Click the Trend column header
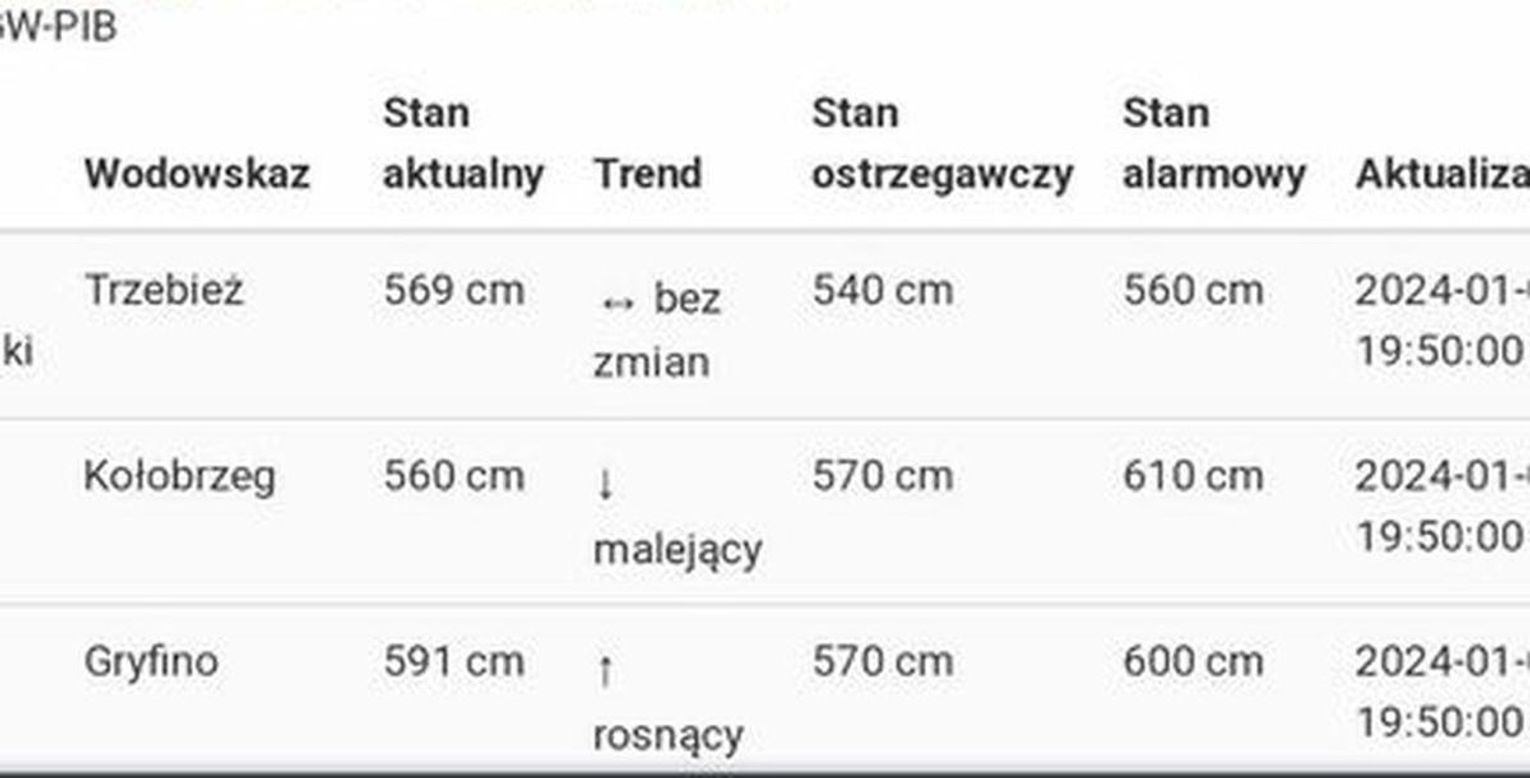The image size is (1530, 778). click(x=648, y=174)
